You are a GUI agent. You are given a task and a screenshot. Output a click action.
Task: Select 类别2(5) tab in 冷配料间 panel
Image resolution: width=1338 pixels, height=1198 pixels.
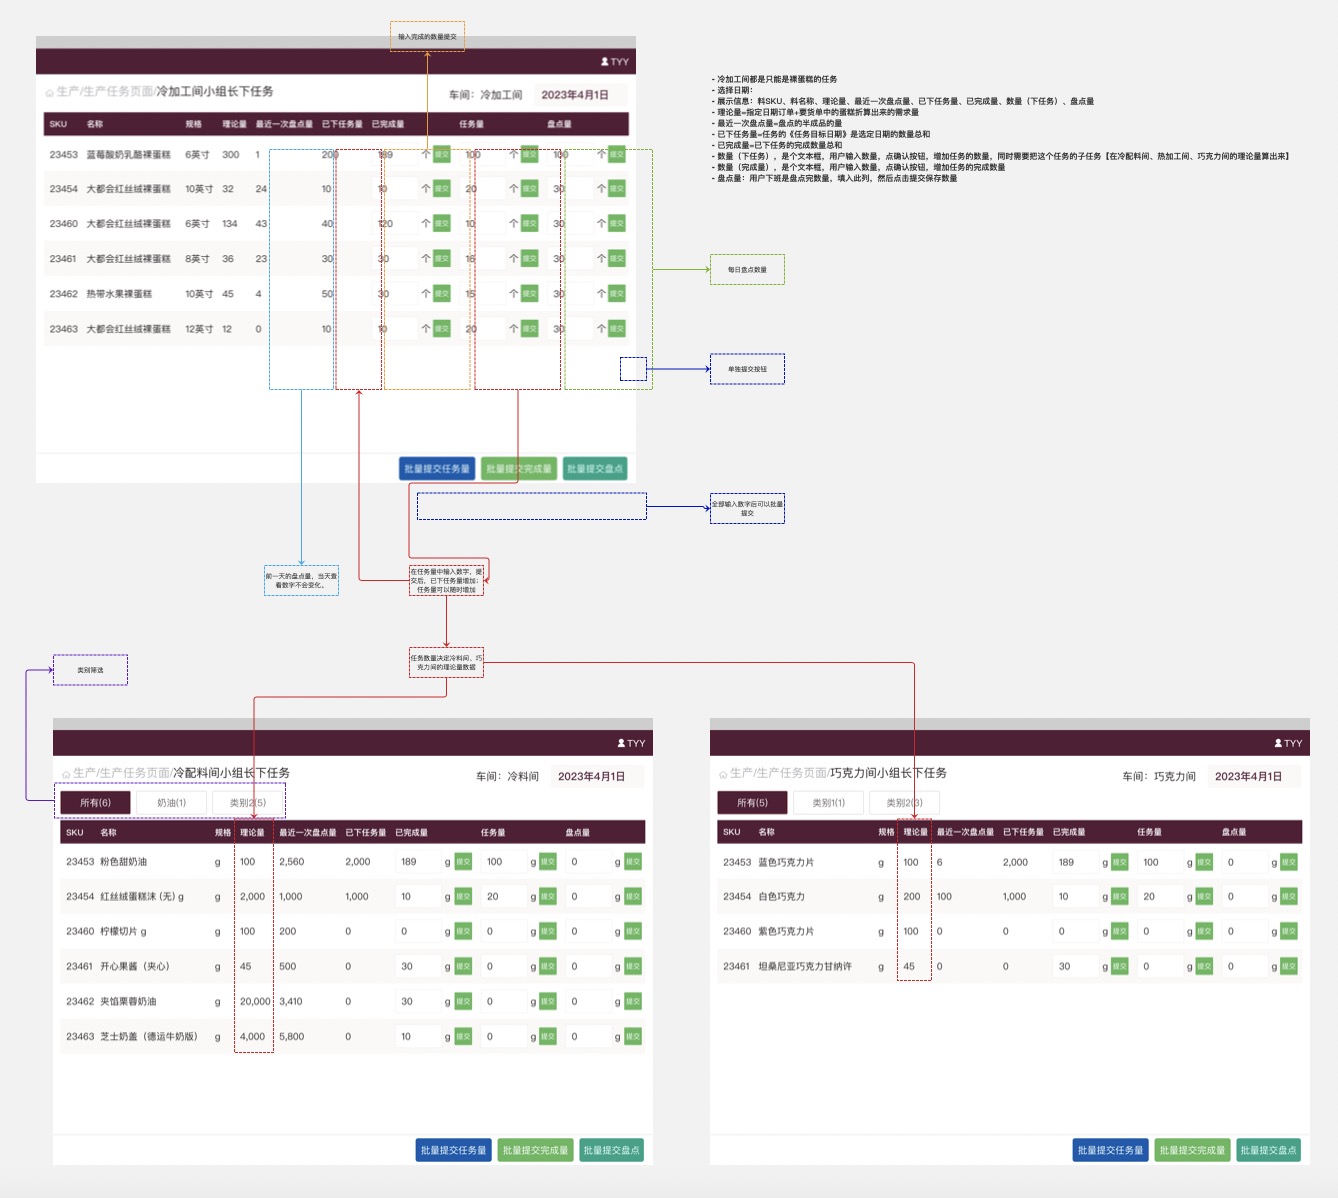click(x=248, y=802)
